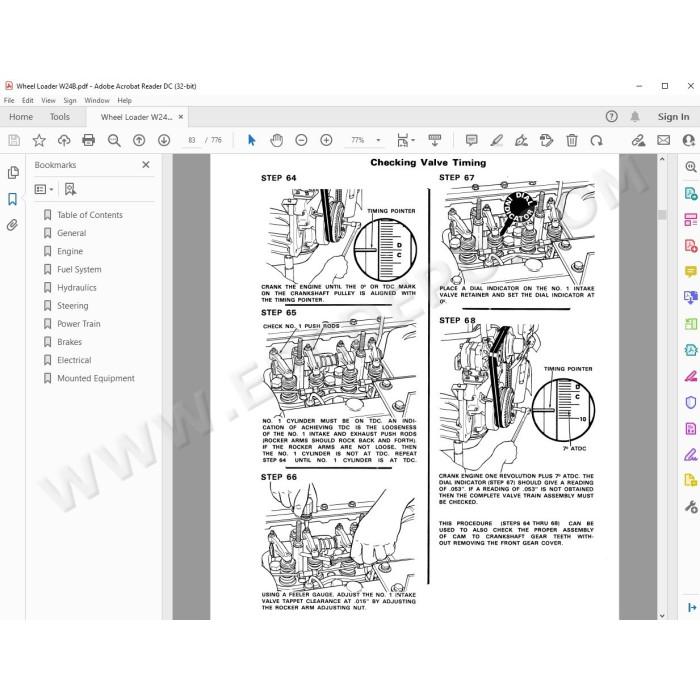Jump to Mounted Equipment bookmark
This screenshot has height=700, width=700.
[x=96, y=378]
